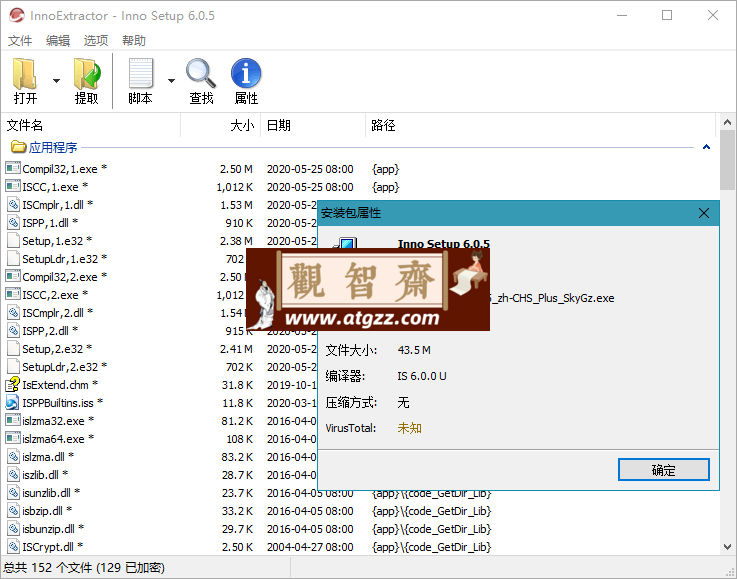Click the IS 6.0.0 U compiler value
Viewport: 737px width, 579px height.
coord(422,376)
